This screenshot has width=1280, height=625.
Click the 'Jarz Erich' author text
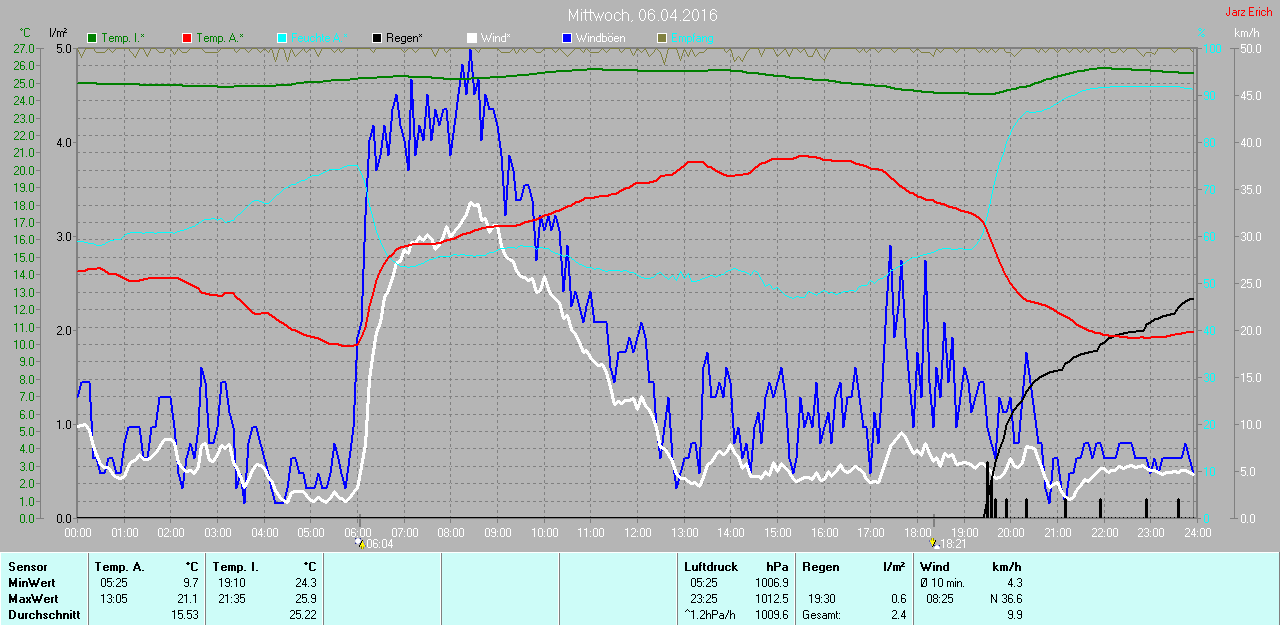pyautogui.click(x=1248, y=12)
